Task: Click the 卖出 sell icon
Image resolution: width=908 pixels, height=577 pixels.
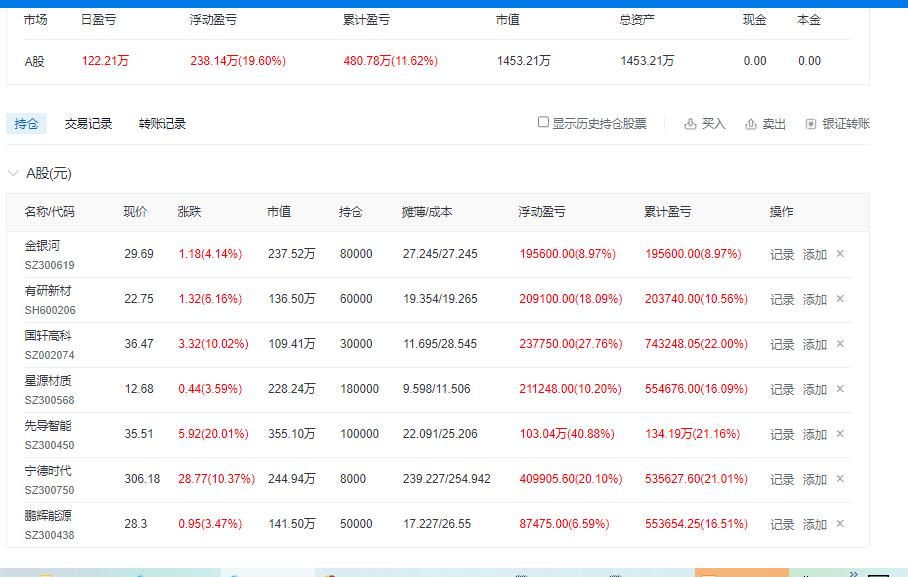Action: [x=750, y=124]
